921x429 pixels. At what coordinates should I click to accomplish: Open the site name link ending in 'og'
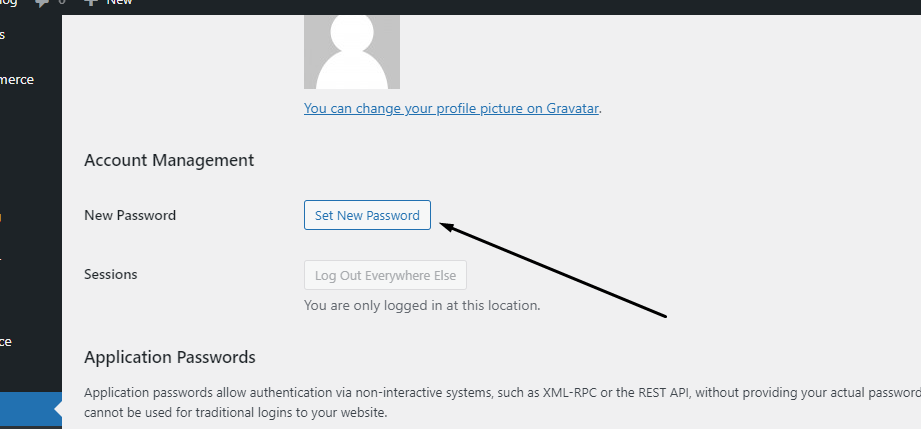(x=9, y=3)
